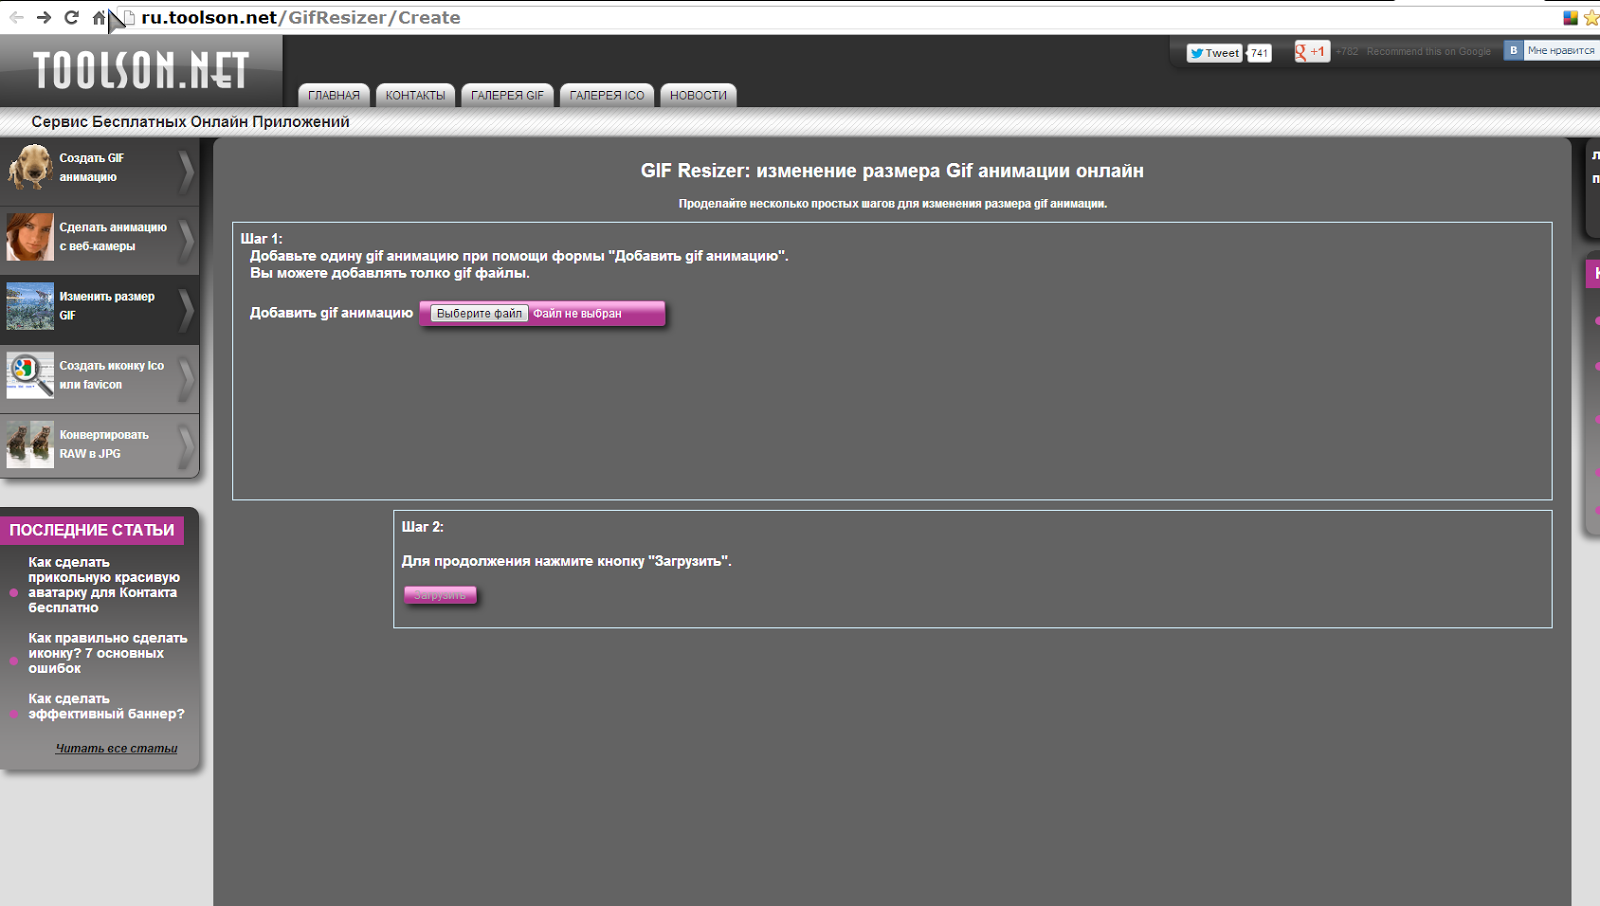Read article about making an avatar for Контакт
This screenshot has width=1600, height=906.
(104, 585)
